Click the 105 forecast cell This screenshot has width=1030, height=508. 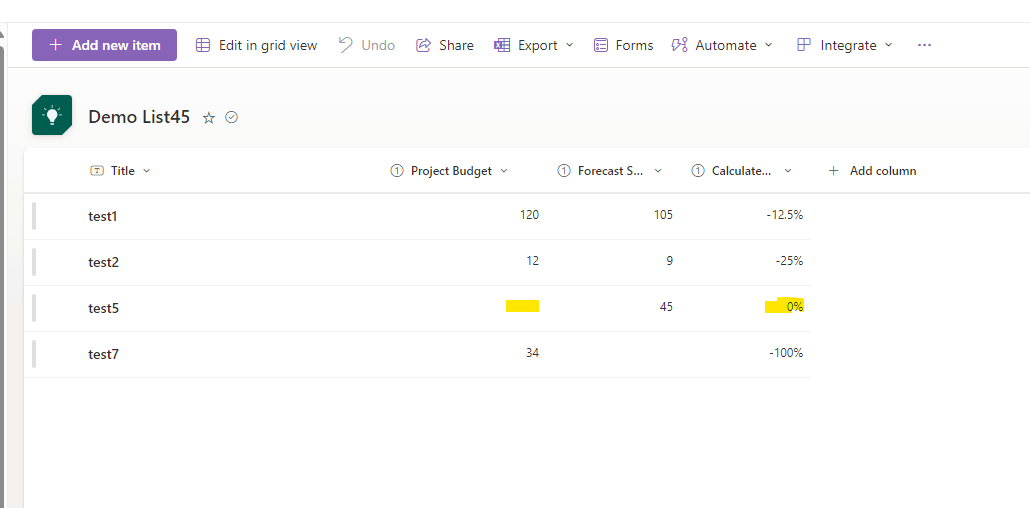point(665,214)
